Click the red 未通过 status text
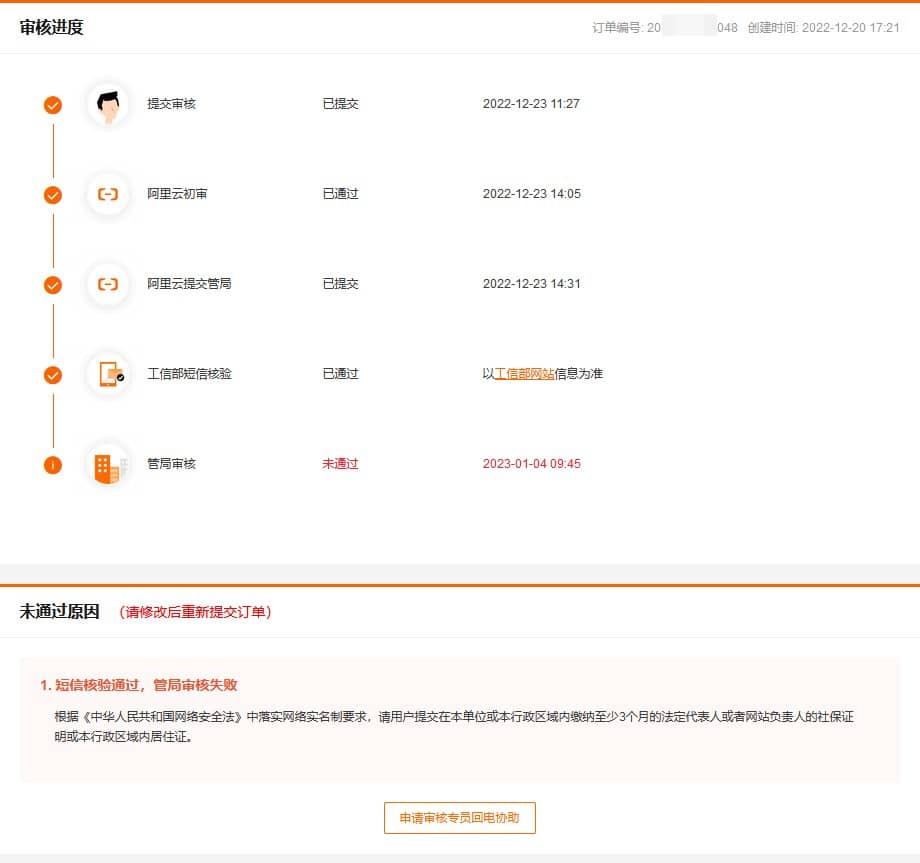The height and width of the screenshot is (863, 920). click(340, 464)
